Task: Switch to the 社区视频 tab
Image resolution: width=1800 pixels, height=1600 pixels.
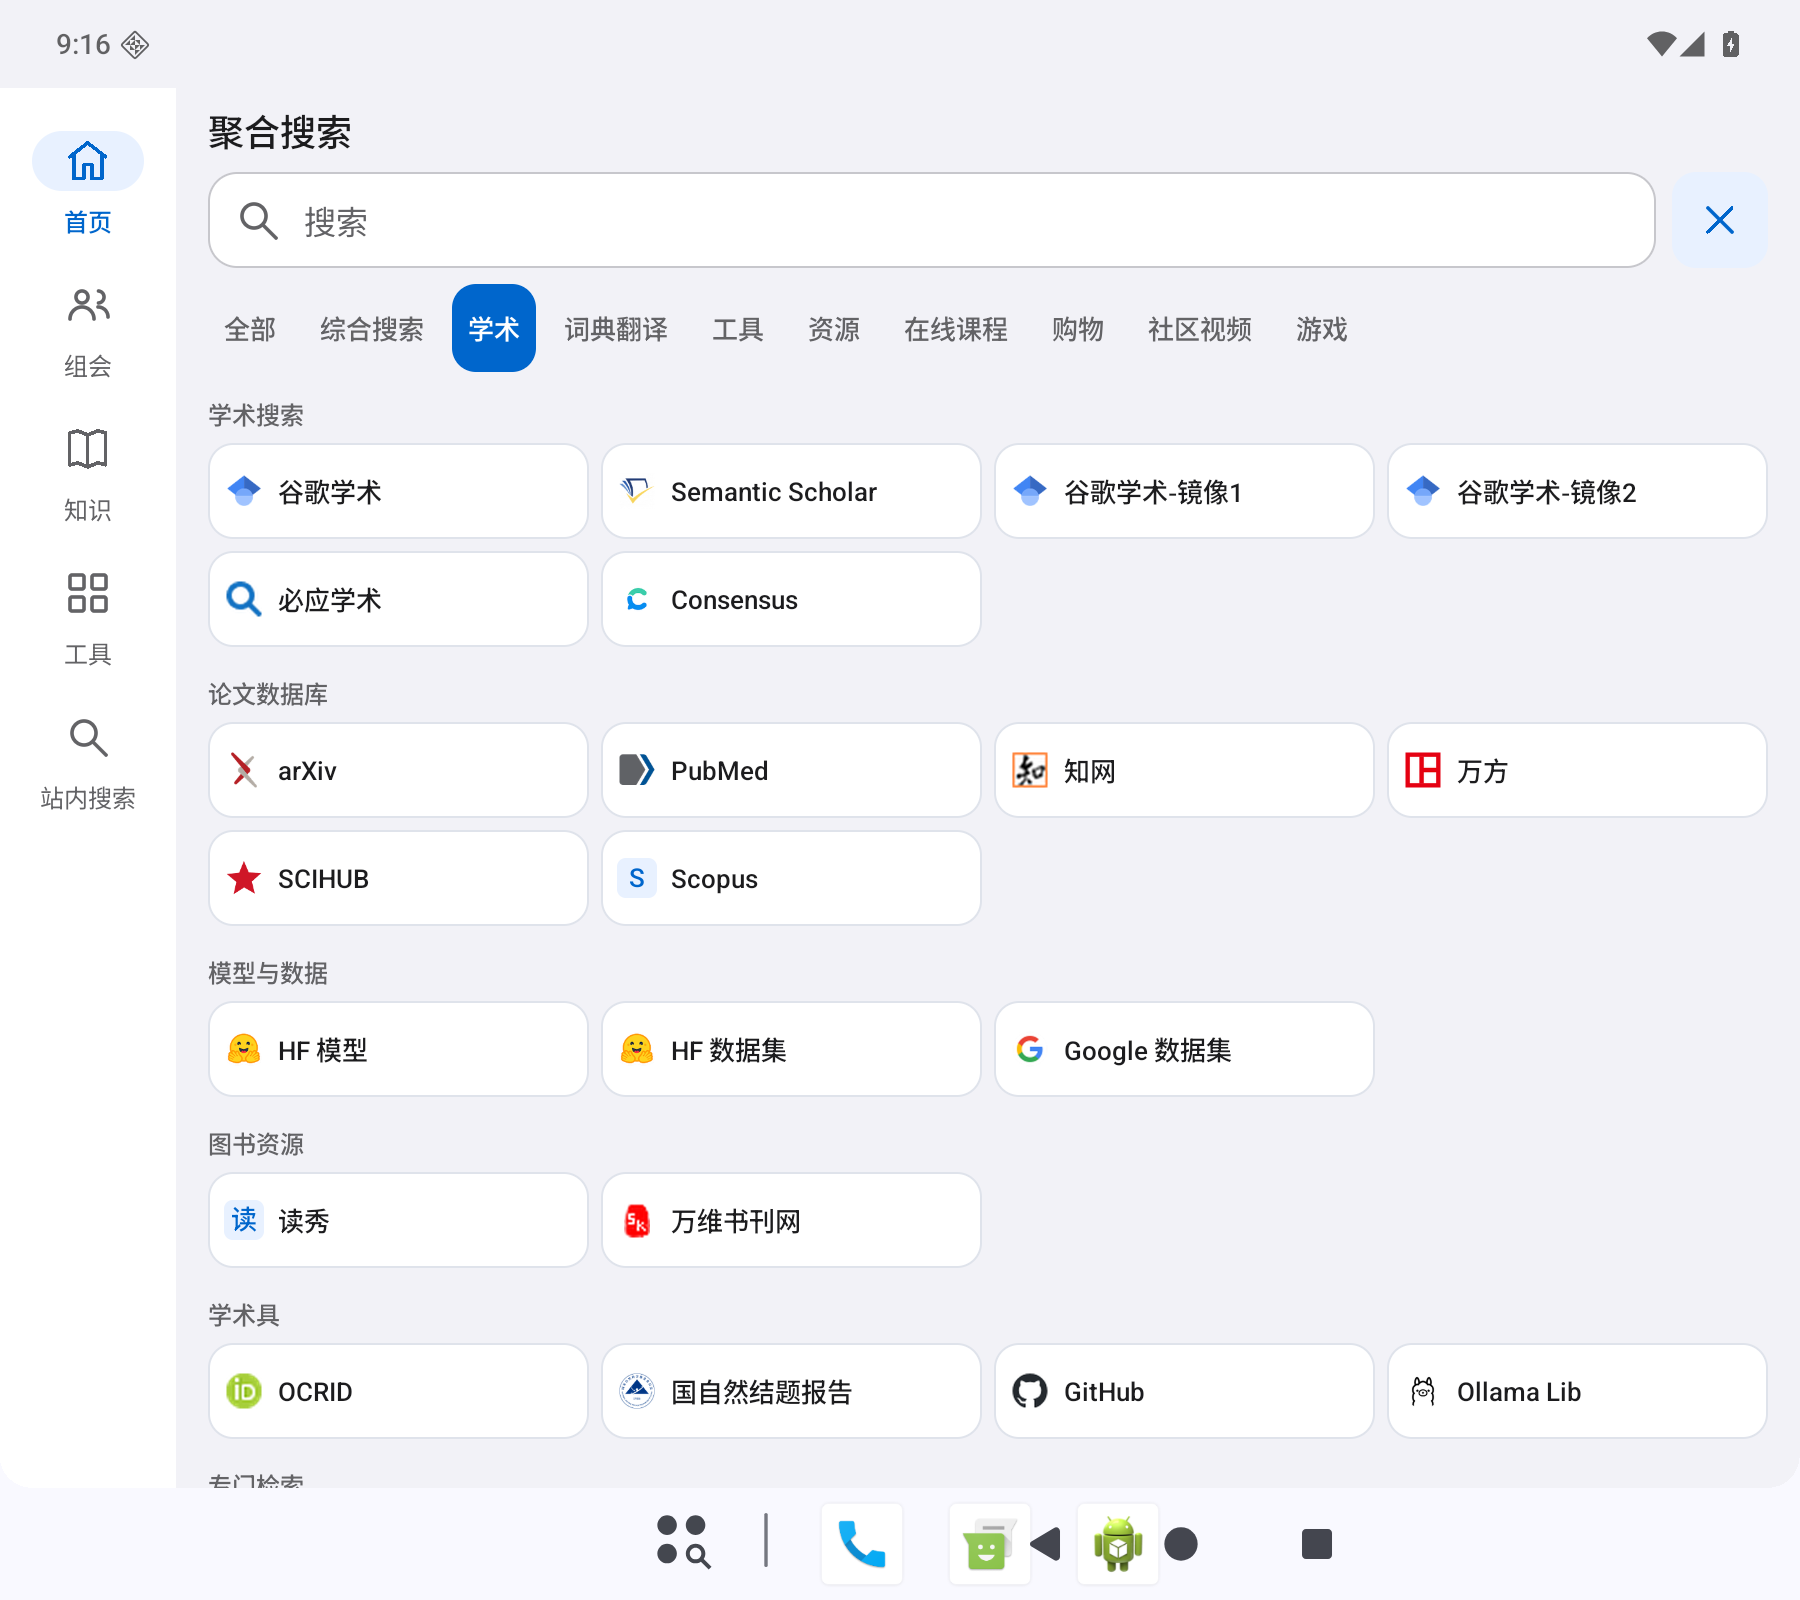Action: click(x=1200, y=329)
